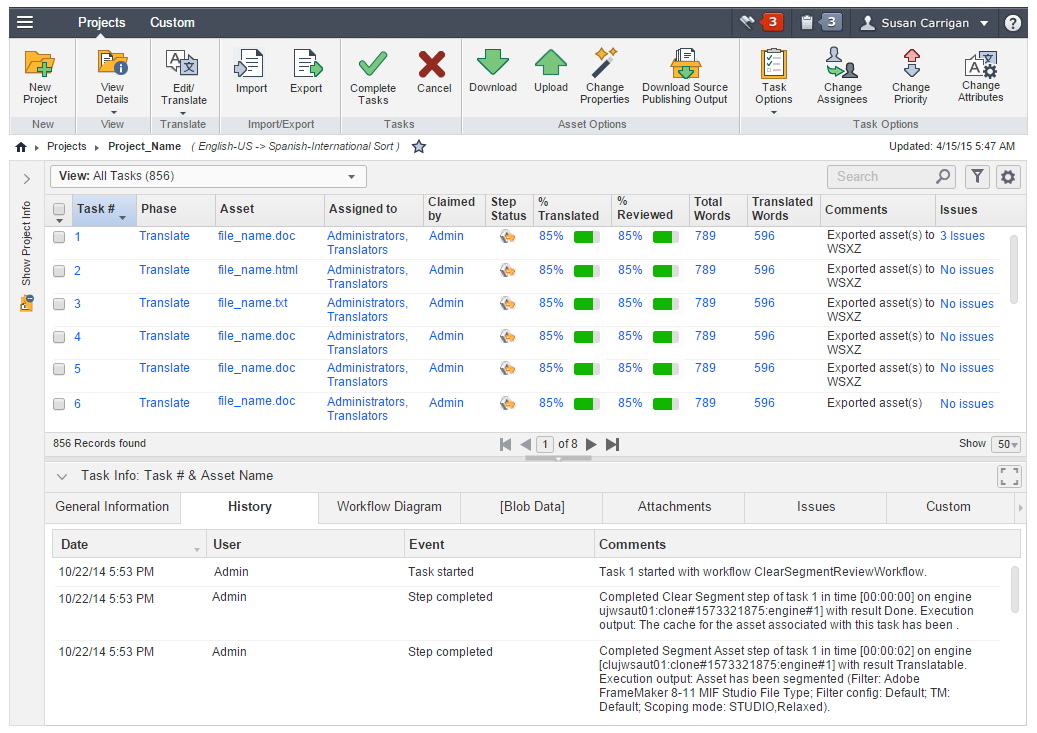
Task: Select the task 3 row checkbox
Action: [x=59, y=304]
